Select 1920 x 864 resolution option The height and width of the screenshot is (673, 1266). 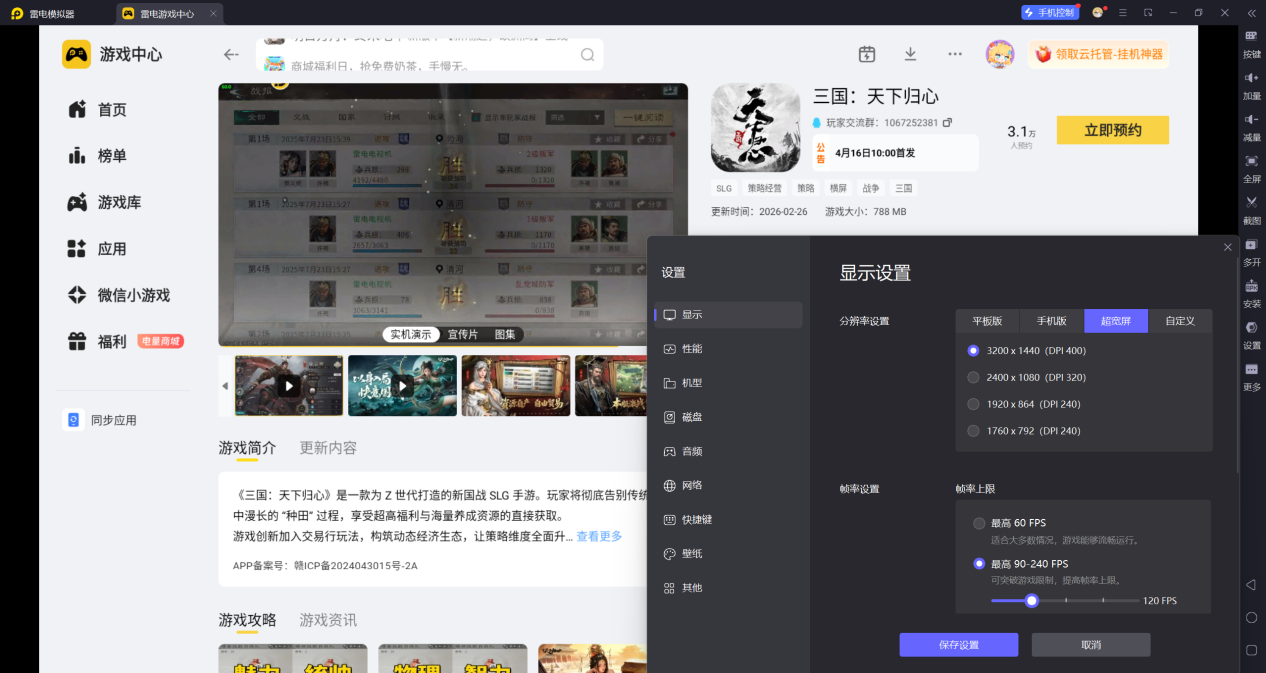973,404
